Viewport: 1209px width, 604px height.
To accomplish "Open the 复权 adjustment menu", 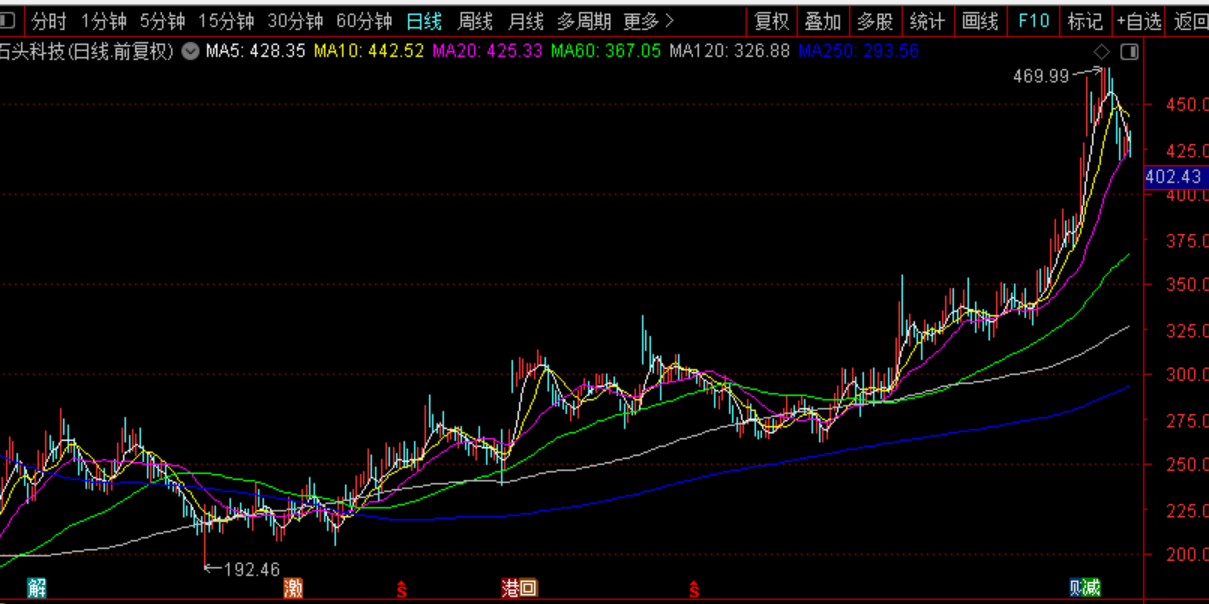I will click(x=771, y=21).
